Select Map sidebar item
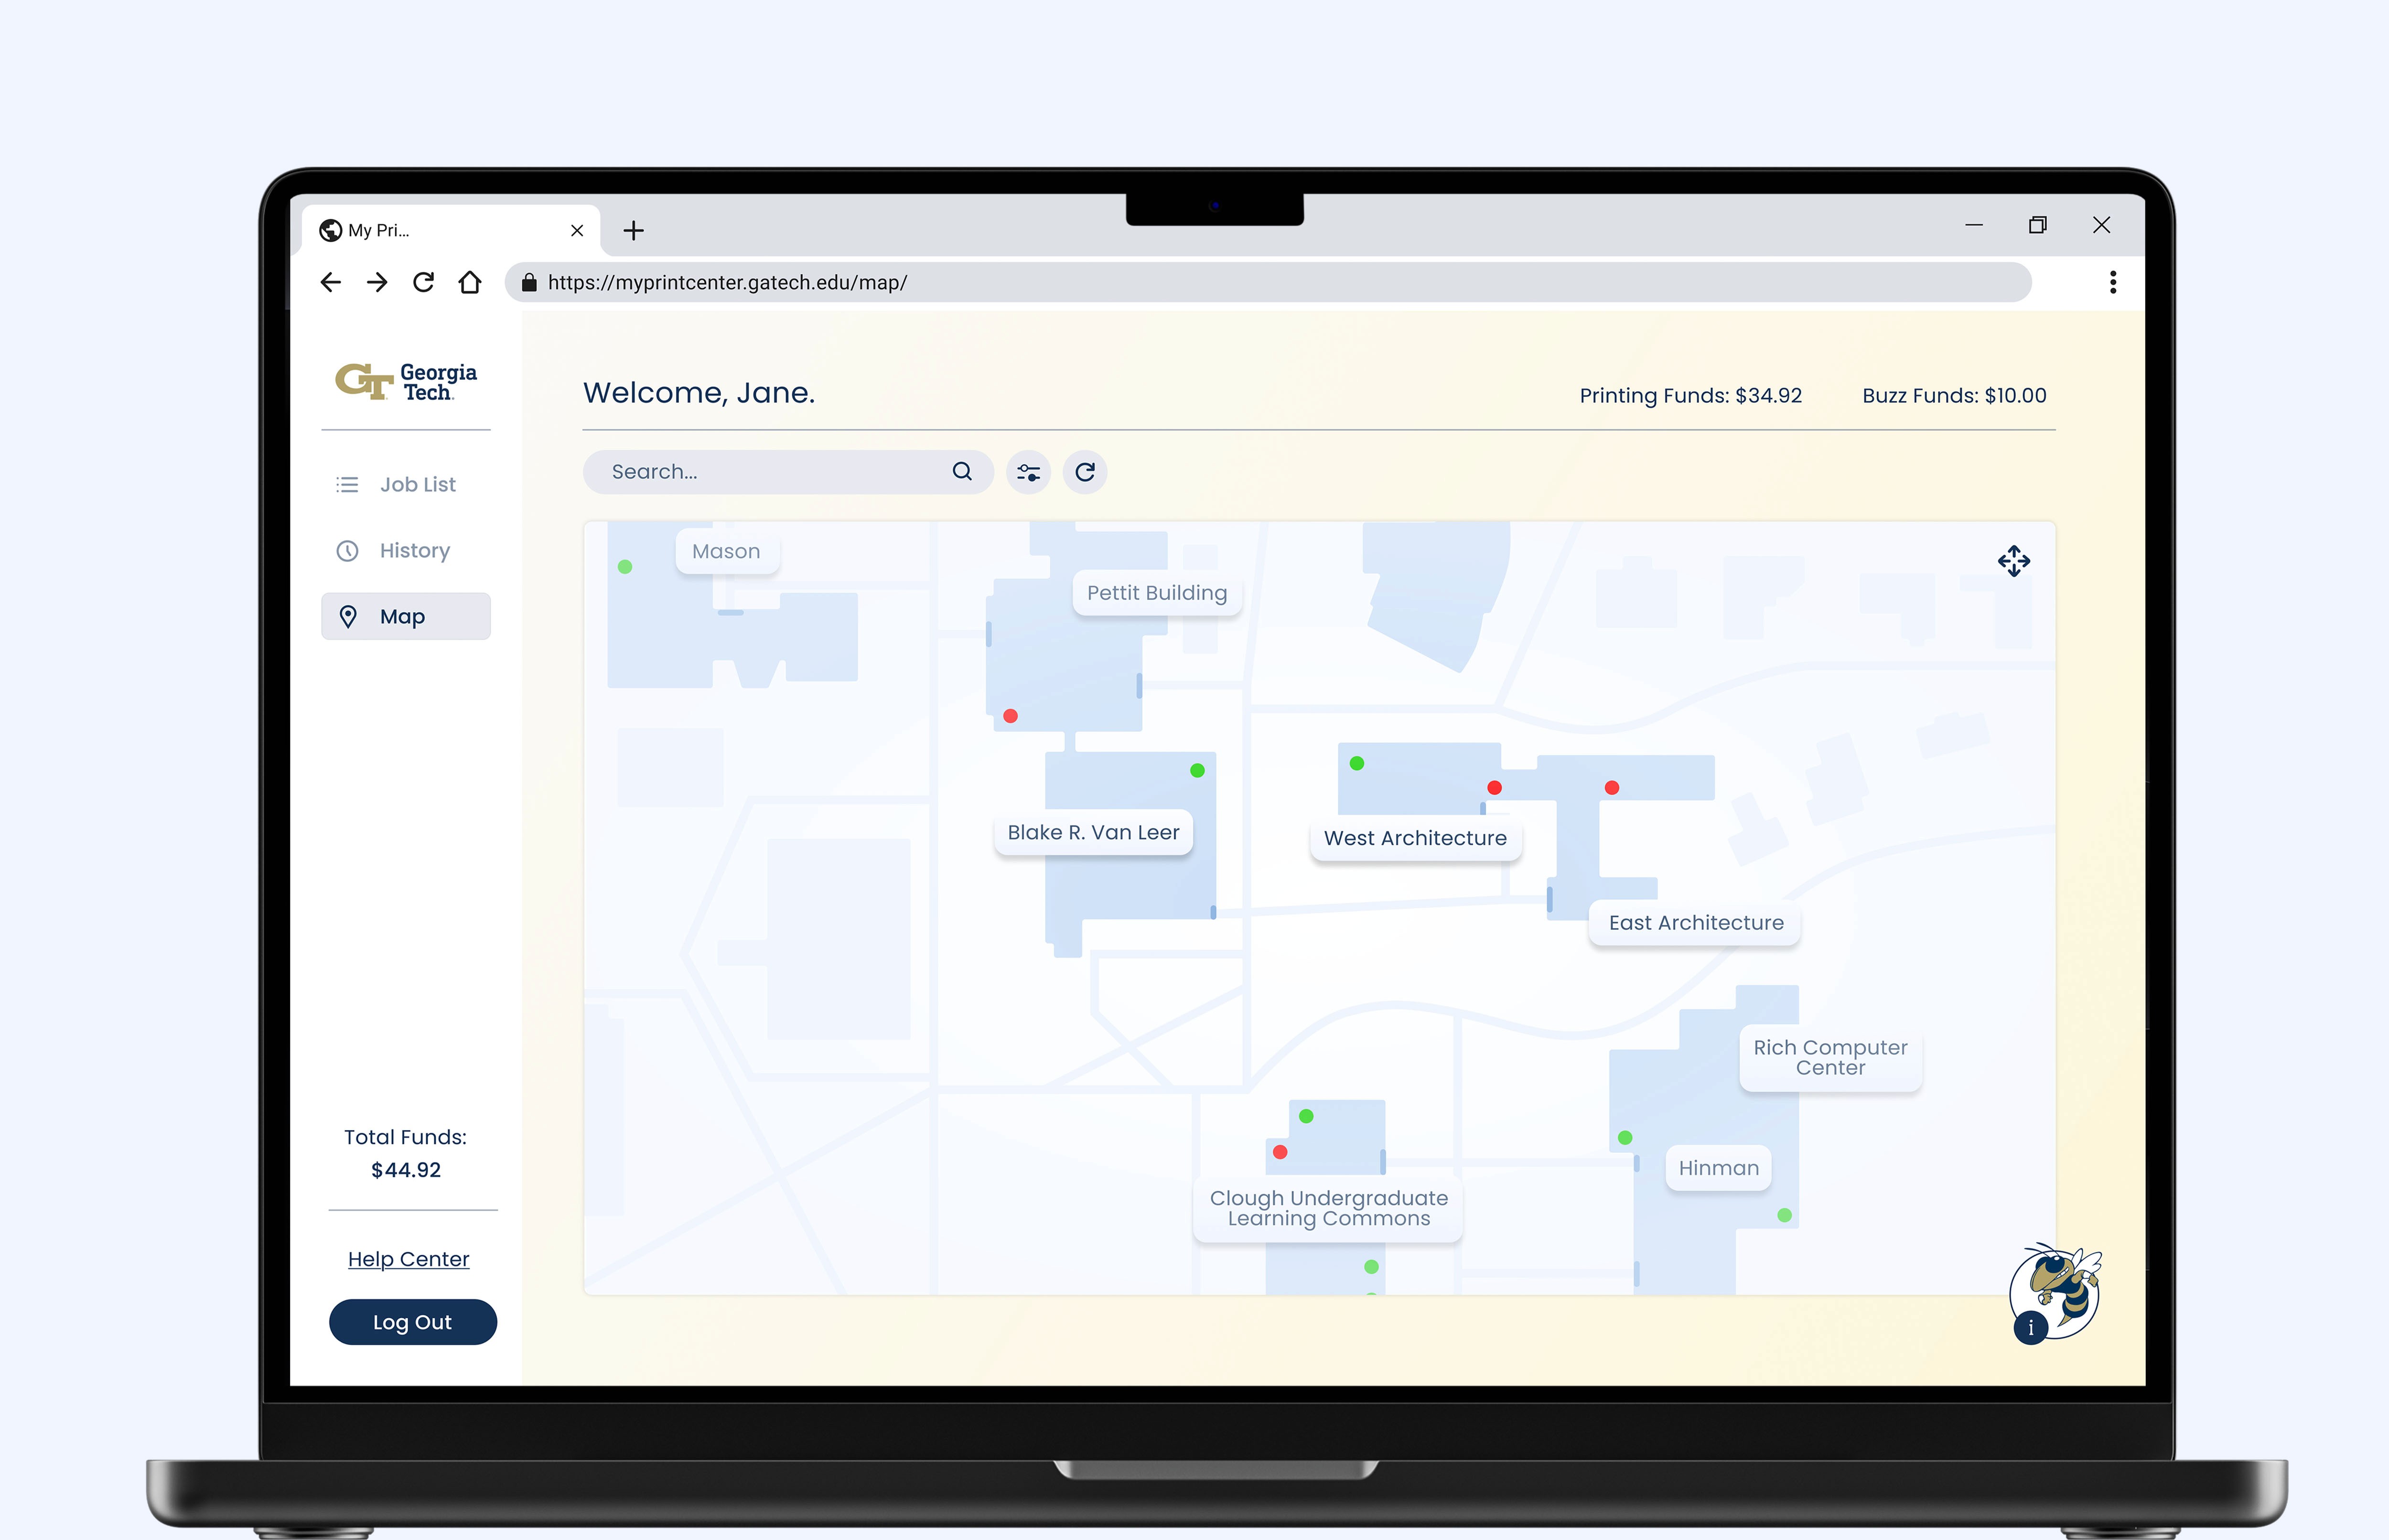The height and width of the screenshot is (1540, 2389). click(405, 617)
